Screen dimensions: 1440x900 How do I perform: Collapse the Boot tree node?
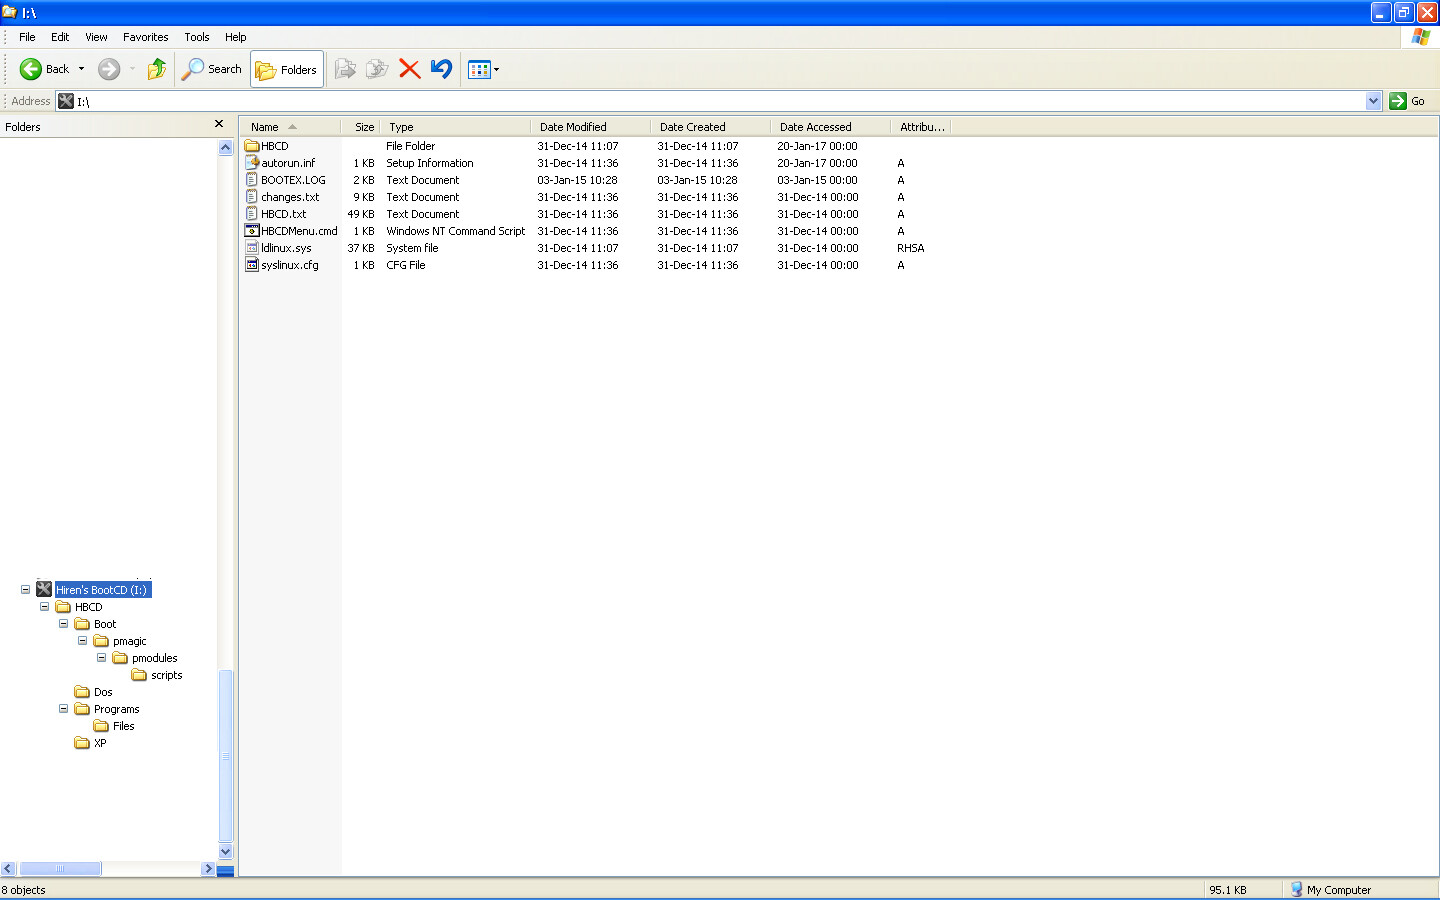(63, 624)
